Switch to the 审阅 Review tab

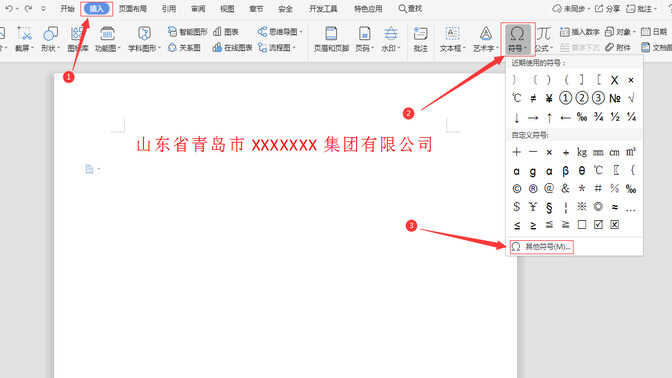pos(198,9)
